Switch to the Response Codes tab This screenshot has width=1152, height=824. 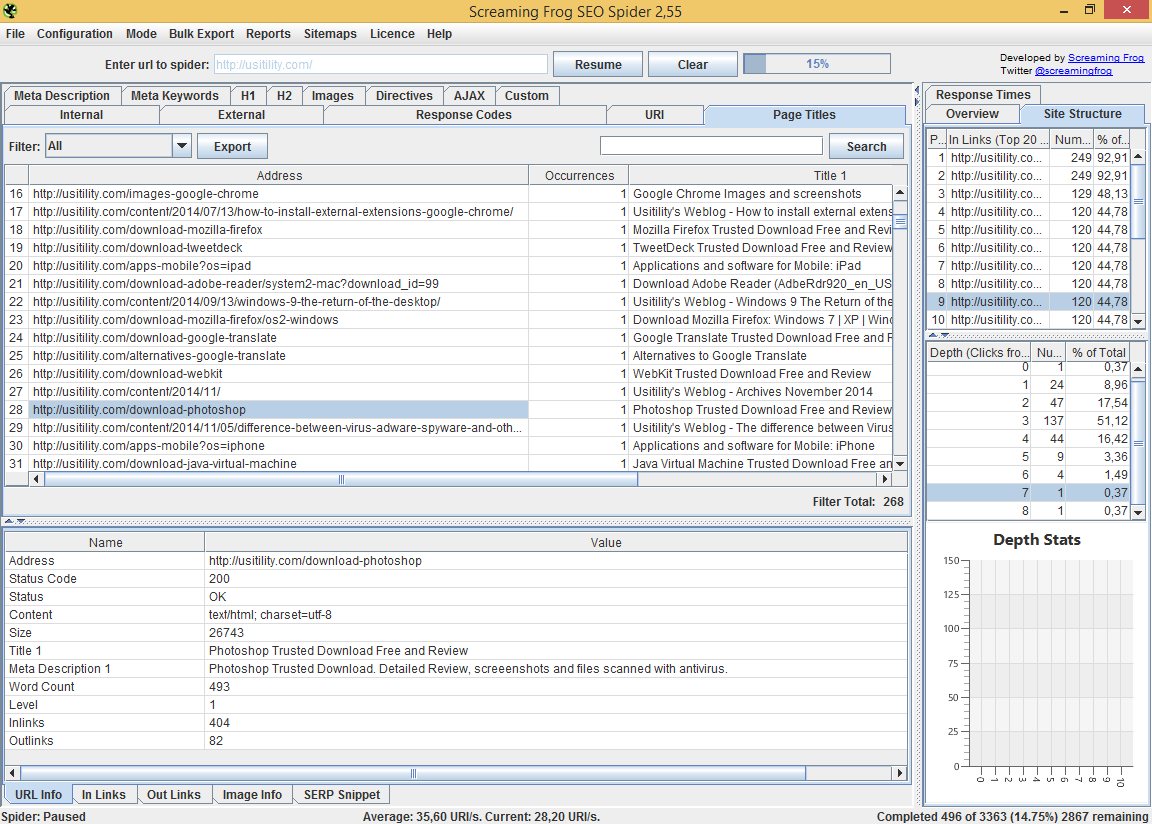coord(464,115)
